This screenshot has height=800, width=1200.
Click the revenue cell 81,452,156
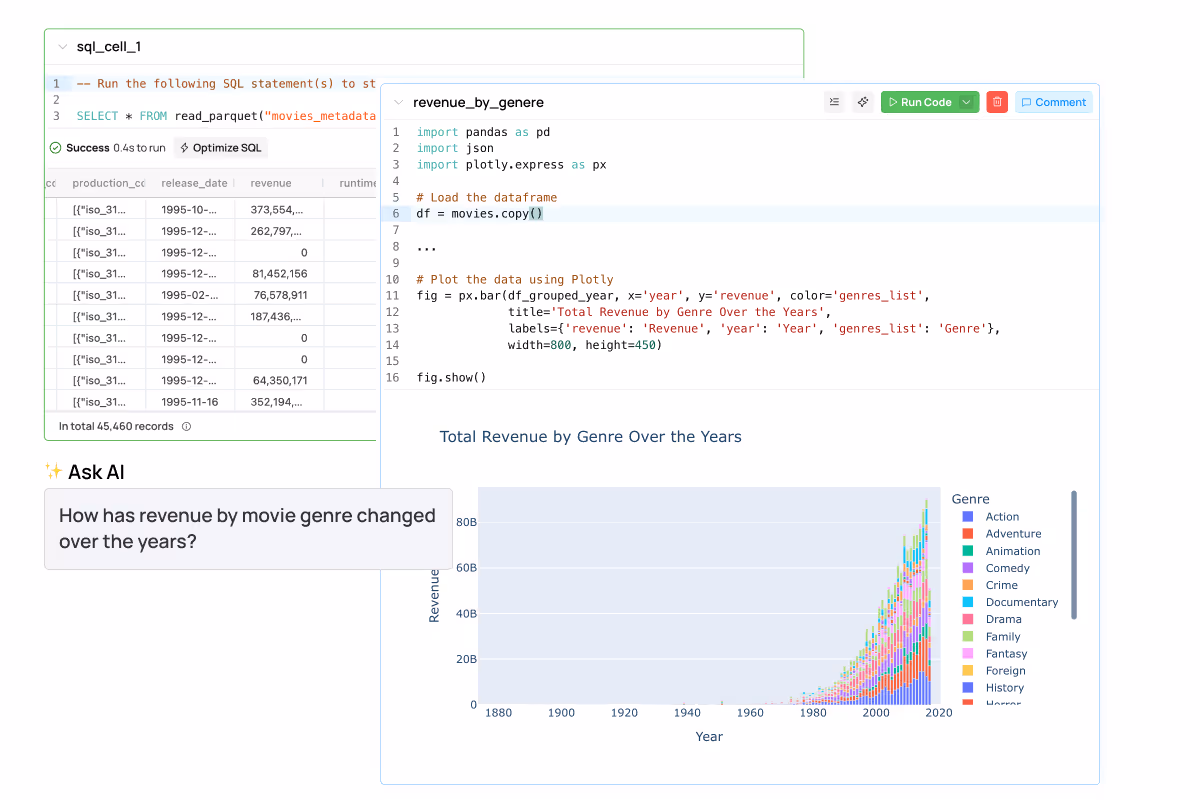[280, 273]
